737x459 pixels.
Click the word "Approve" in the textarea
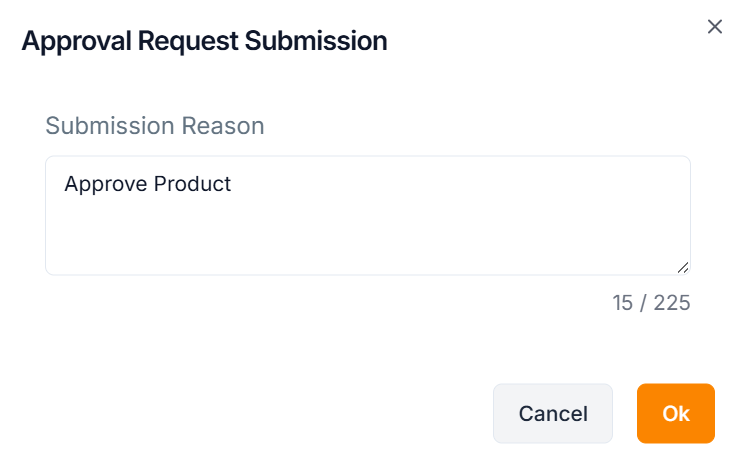click(x=105, y=184)
